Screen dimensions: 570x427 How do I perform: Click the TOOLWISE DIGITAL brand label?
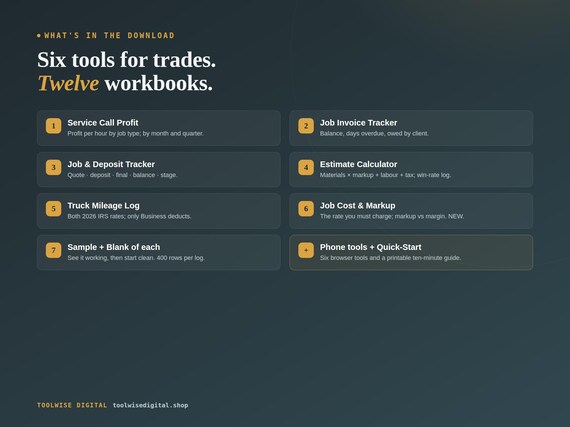[x=72, y=405]
